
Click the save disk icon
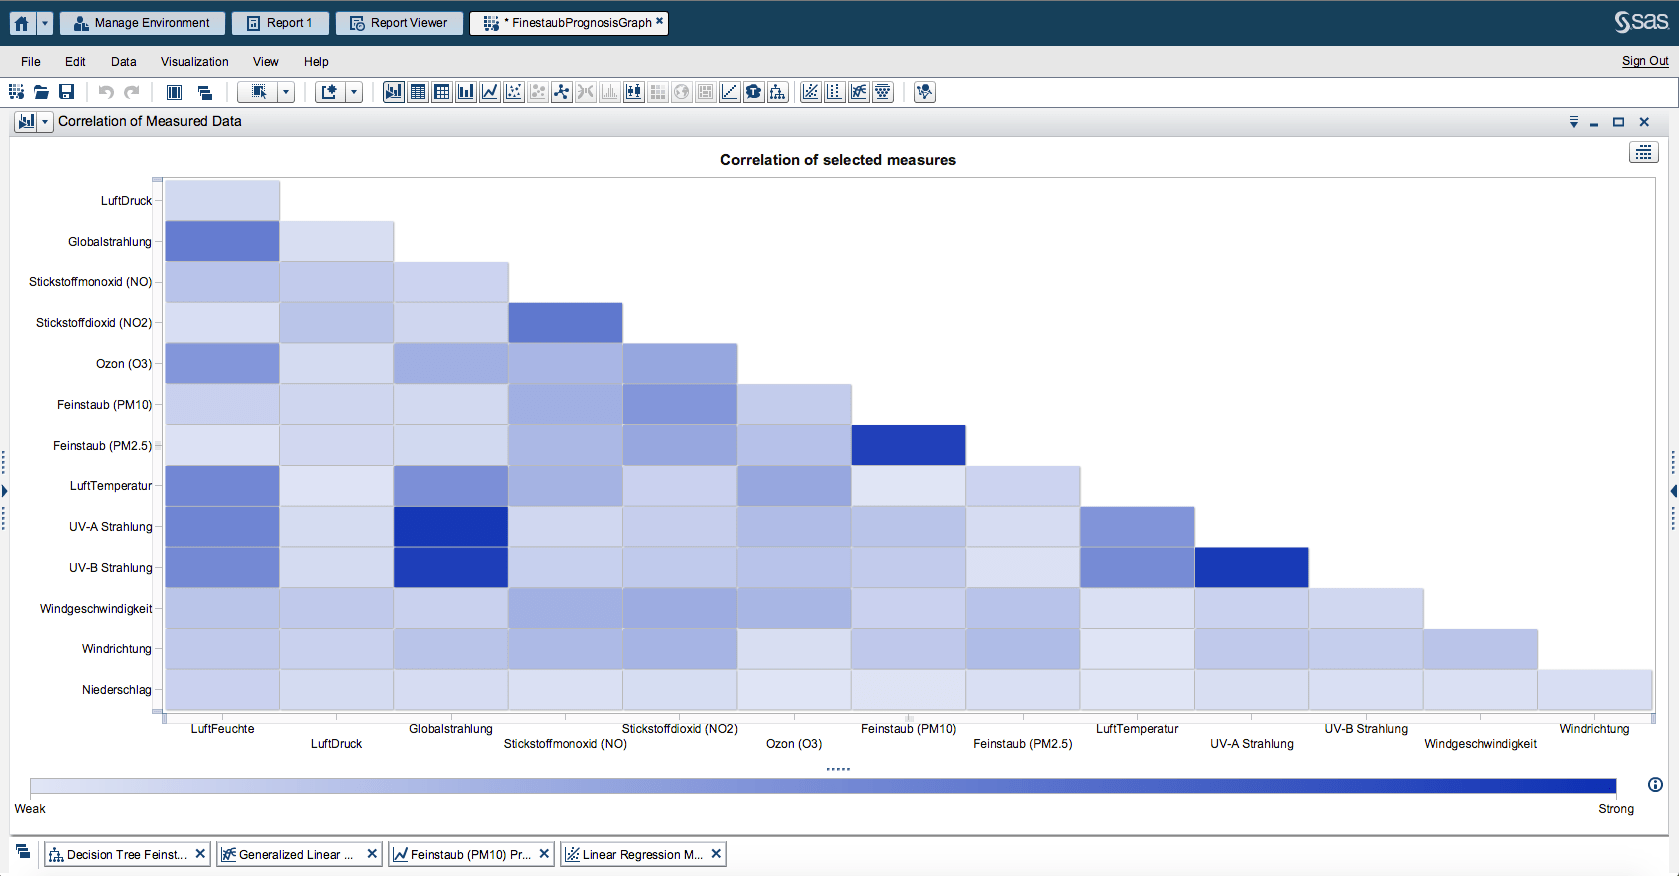[x=66, y=92]
